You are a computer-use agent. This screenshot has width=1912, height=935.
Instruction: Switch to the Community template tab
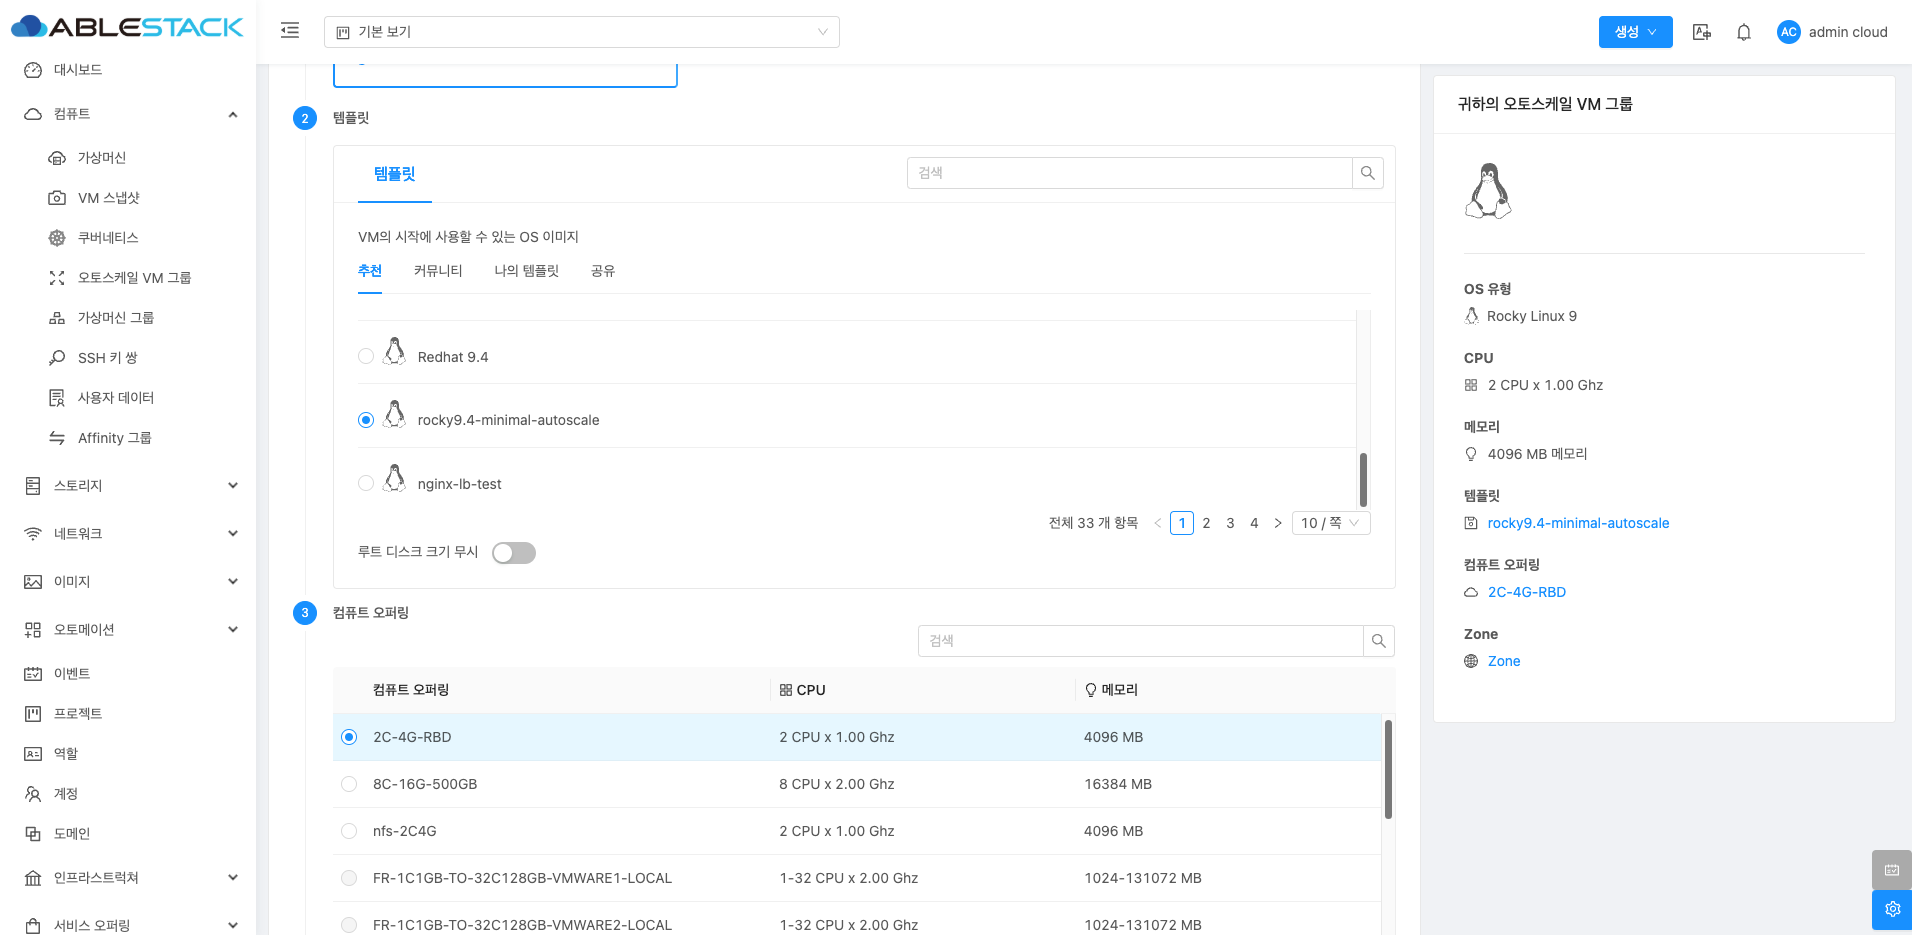[438, 271]
